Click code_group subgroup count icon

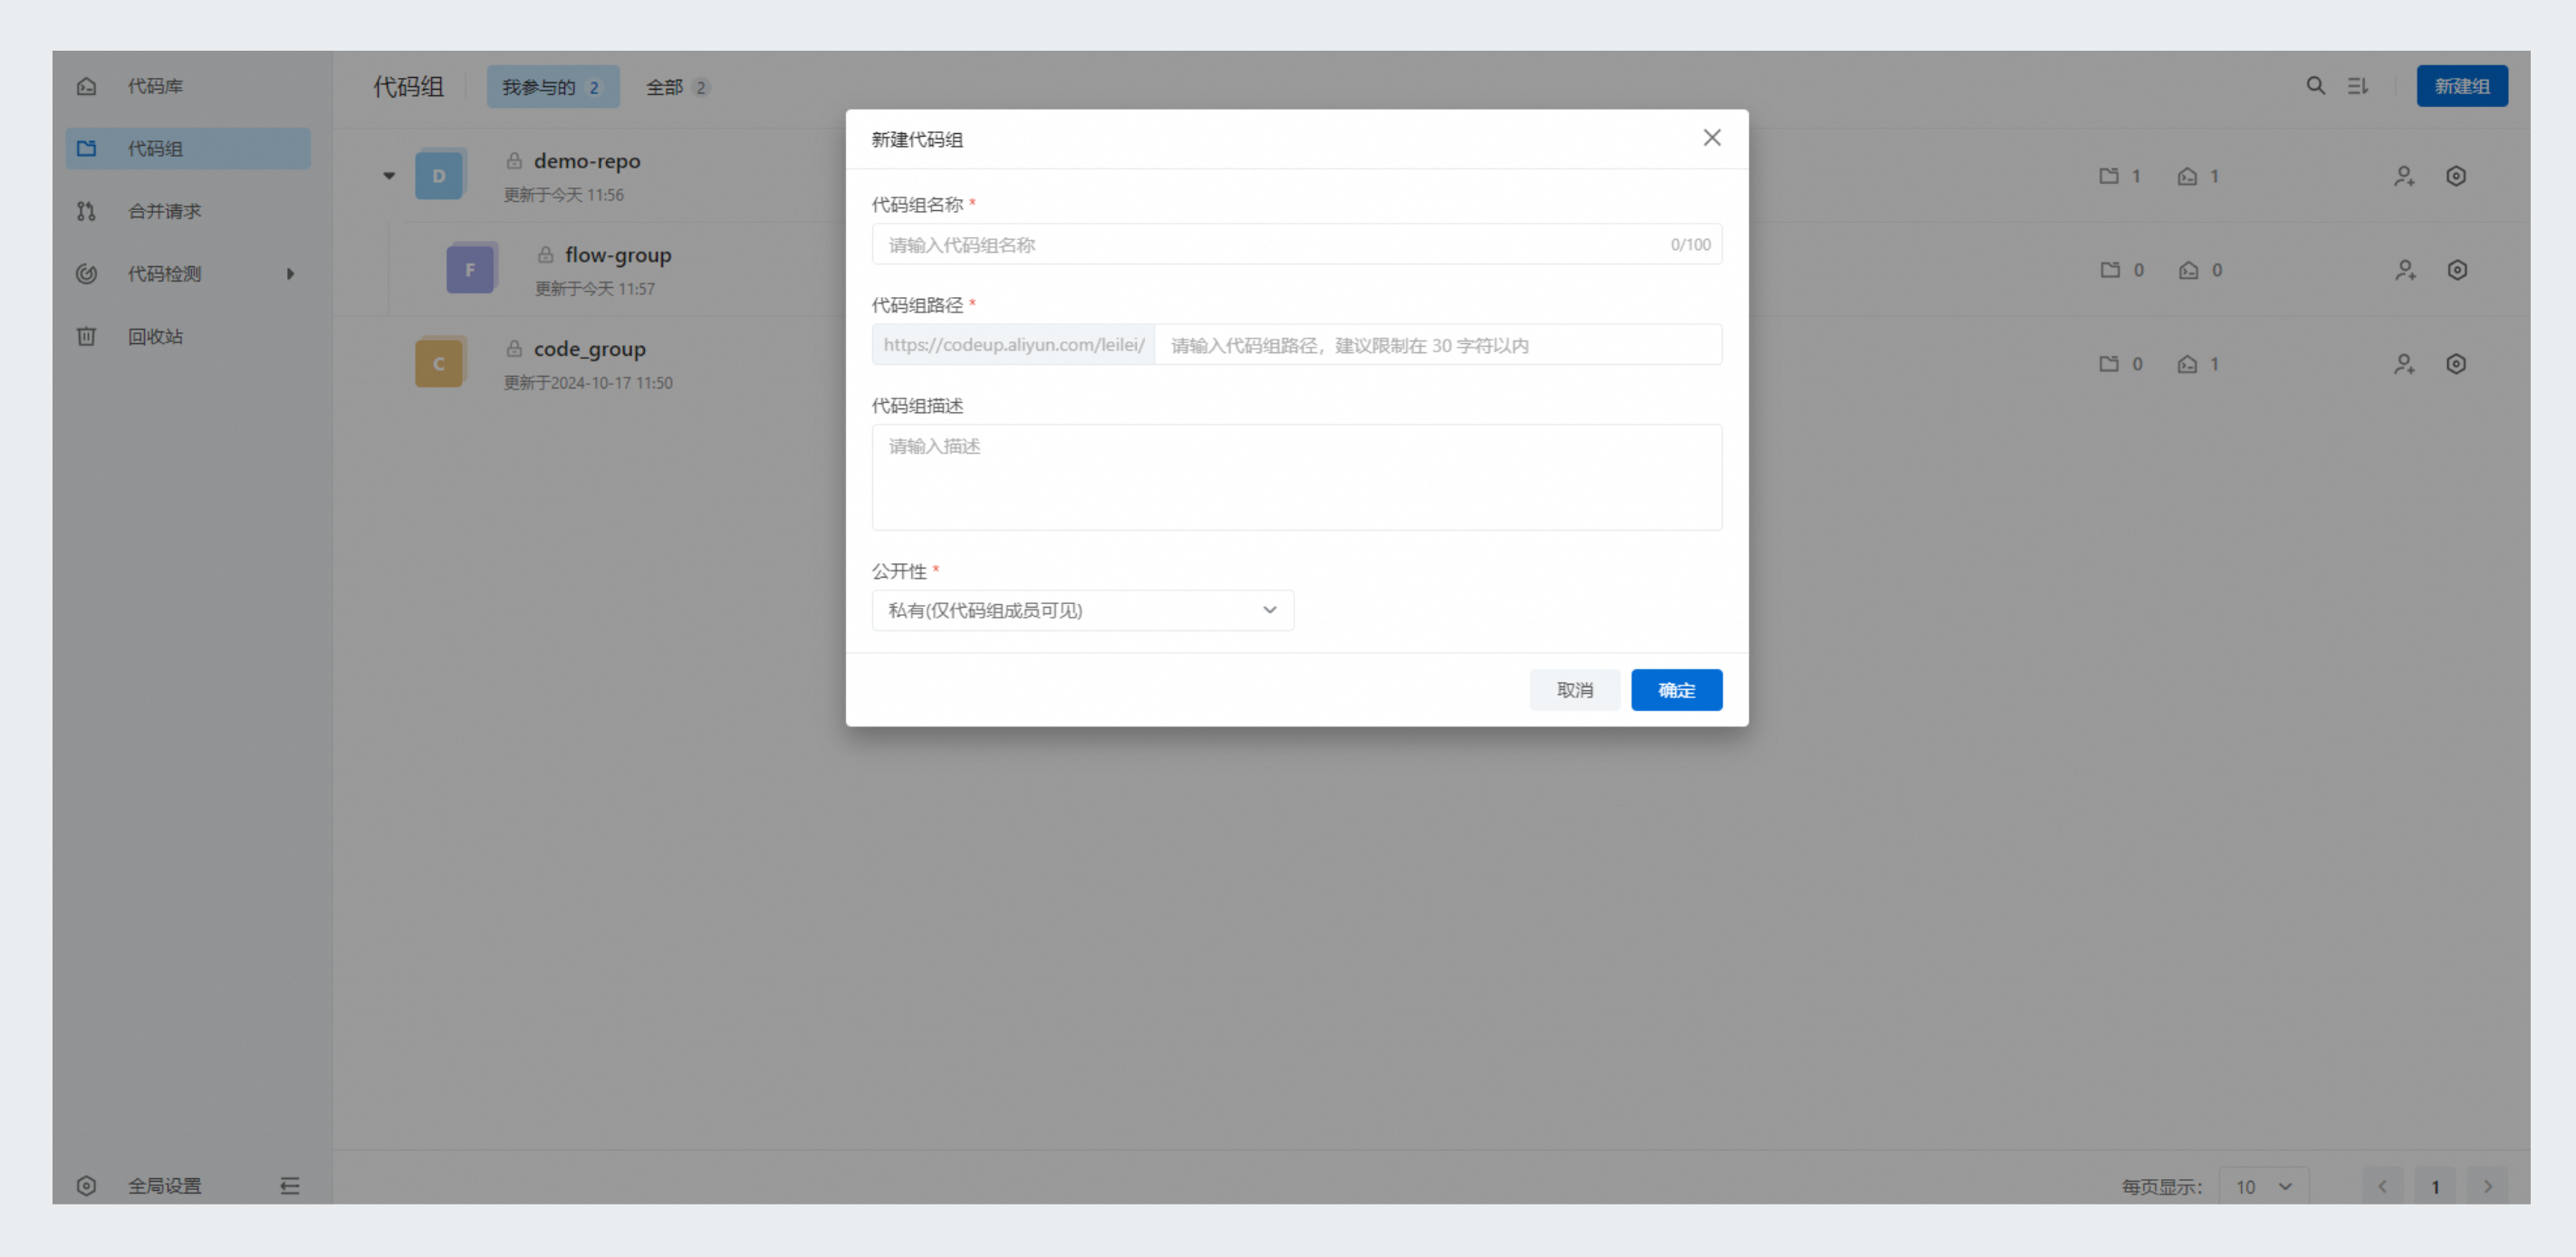[x=2109, y=364]
